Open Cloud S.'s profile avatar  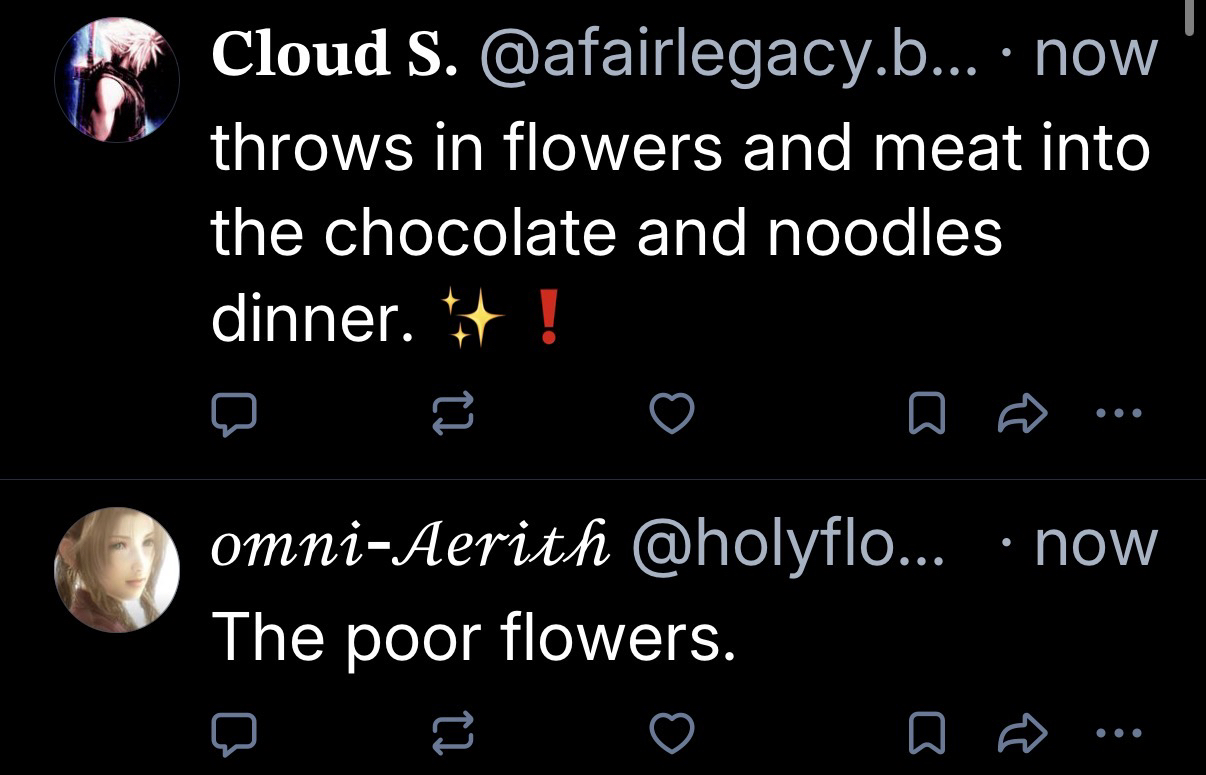(116, 78)
